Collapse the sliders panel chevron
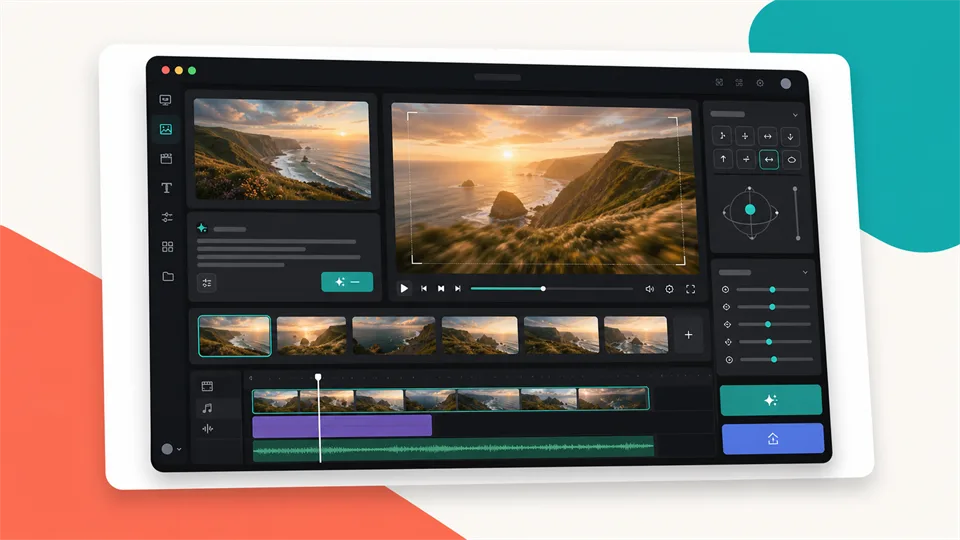Screen dimensions: 960x540 point(805,272)
